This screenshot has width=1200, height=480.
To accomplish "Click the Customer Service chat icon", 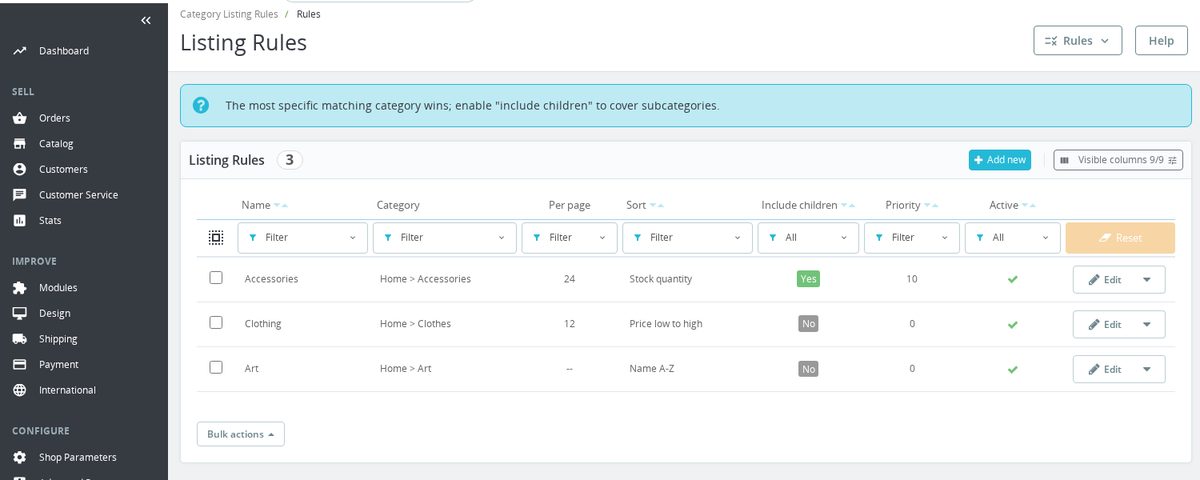I will point(19,195).
